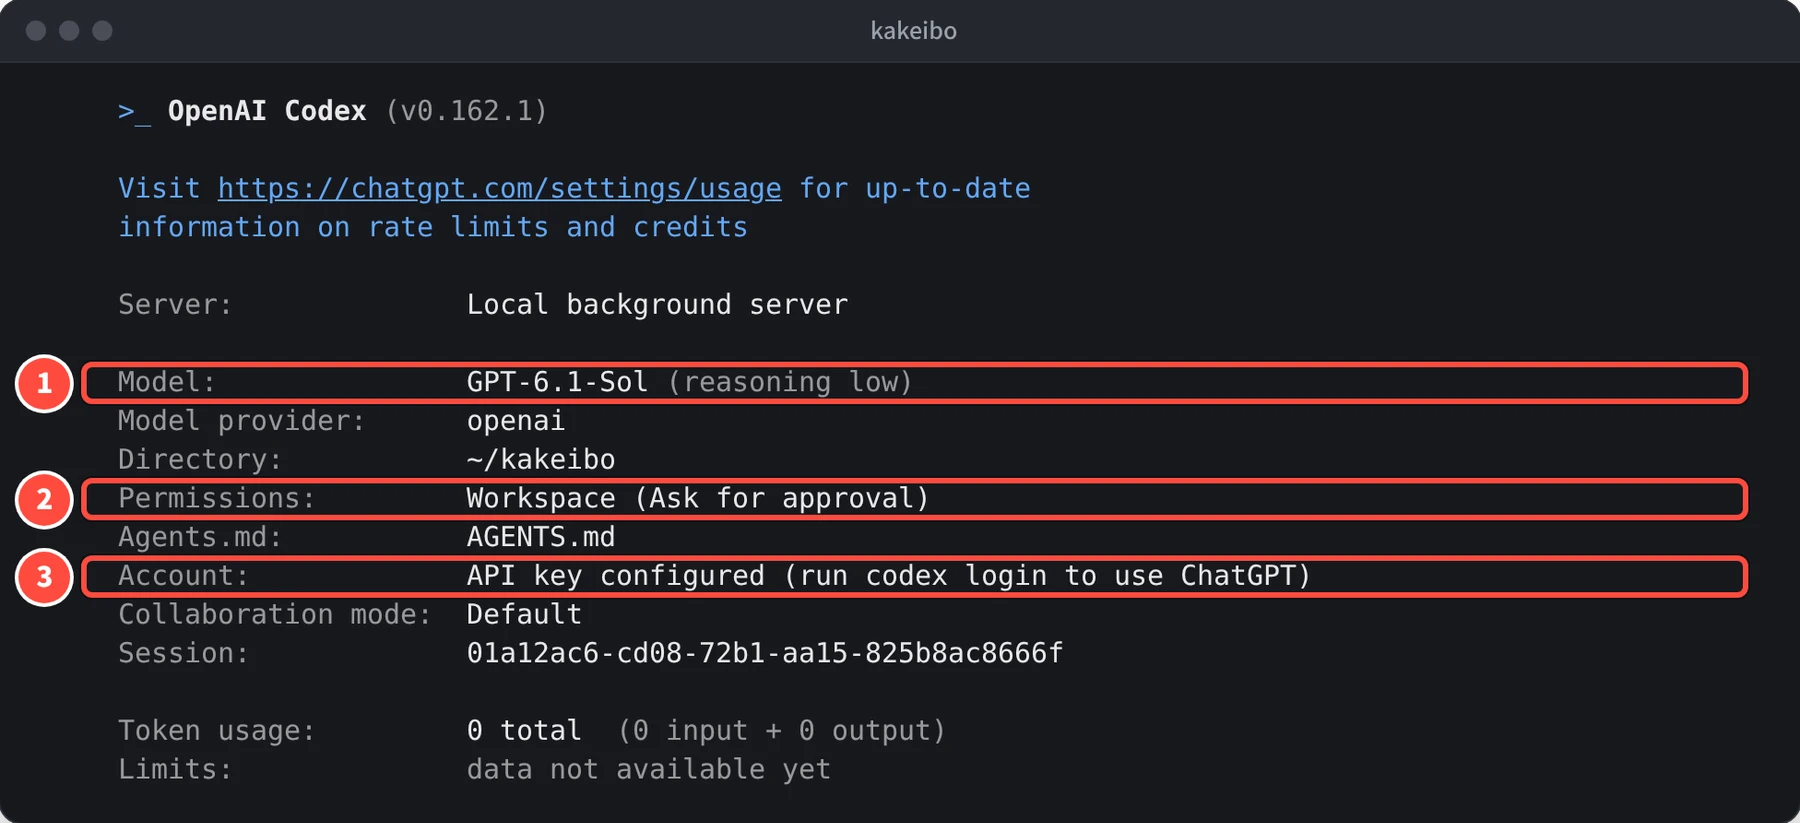Viewport: 1800px width, 823px height.
Task: Click the Directory: label
Action: (x=200, y=460)
